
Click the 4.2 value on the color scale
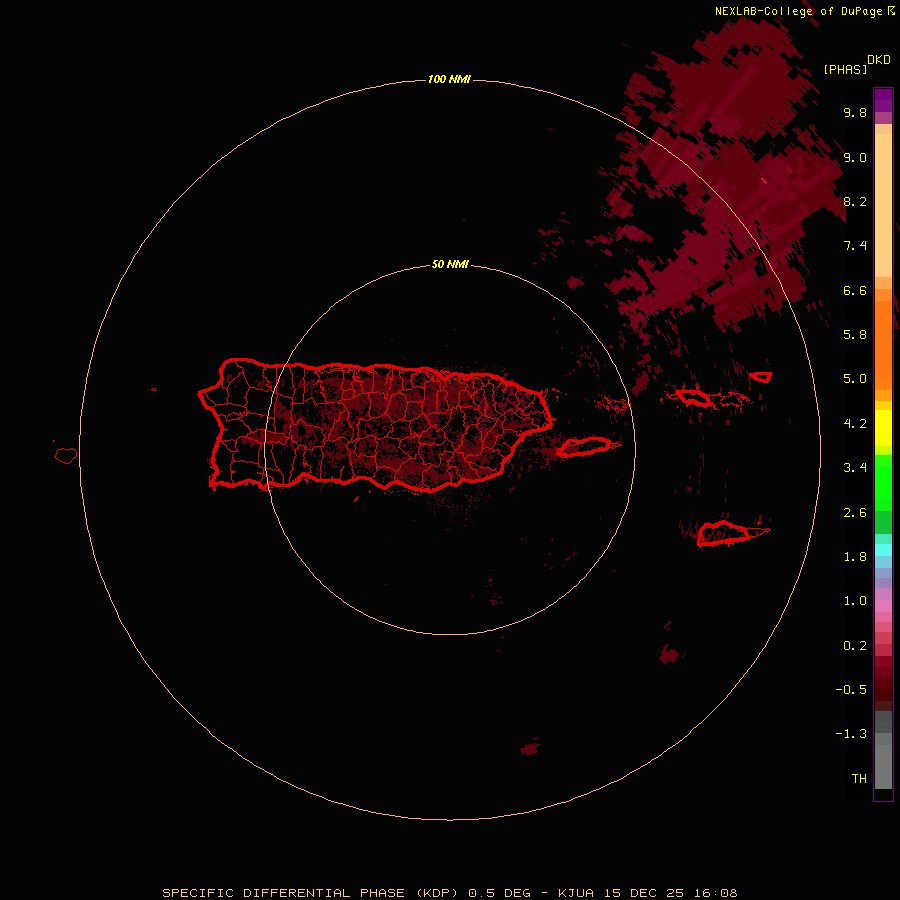point(855,424)
